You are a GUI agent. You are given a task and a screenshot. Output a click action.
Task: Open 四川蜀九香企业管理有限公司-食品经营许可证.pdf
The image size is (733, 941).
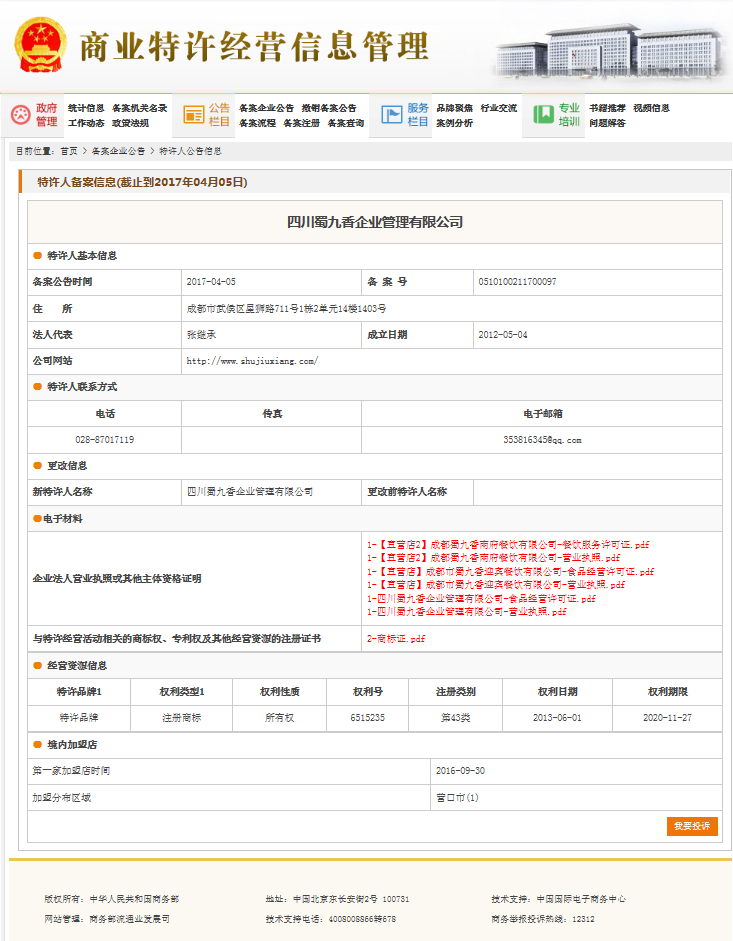(x=481, y=599)
